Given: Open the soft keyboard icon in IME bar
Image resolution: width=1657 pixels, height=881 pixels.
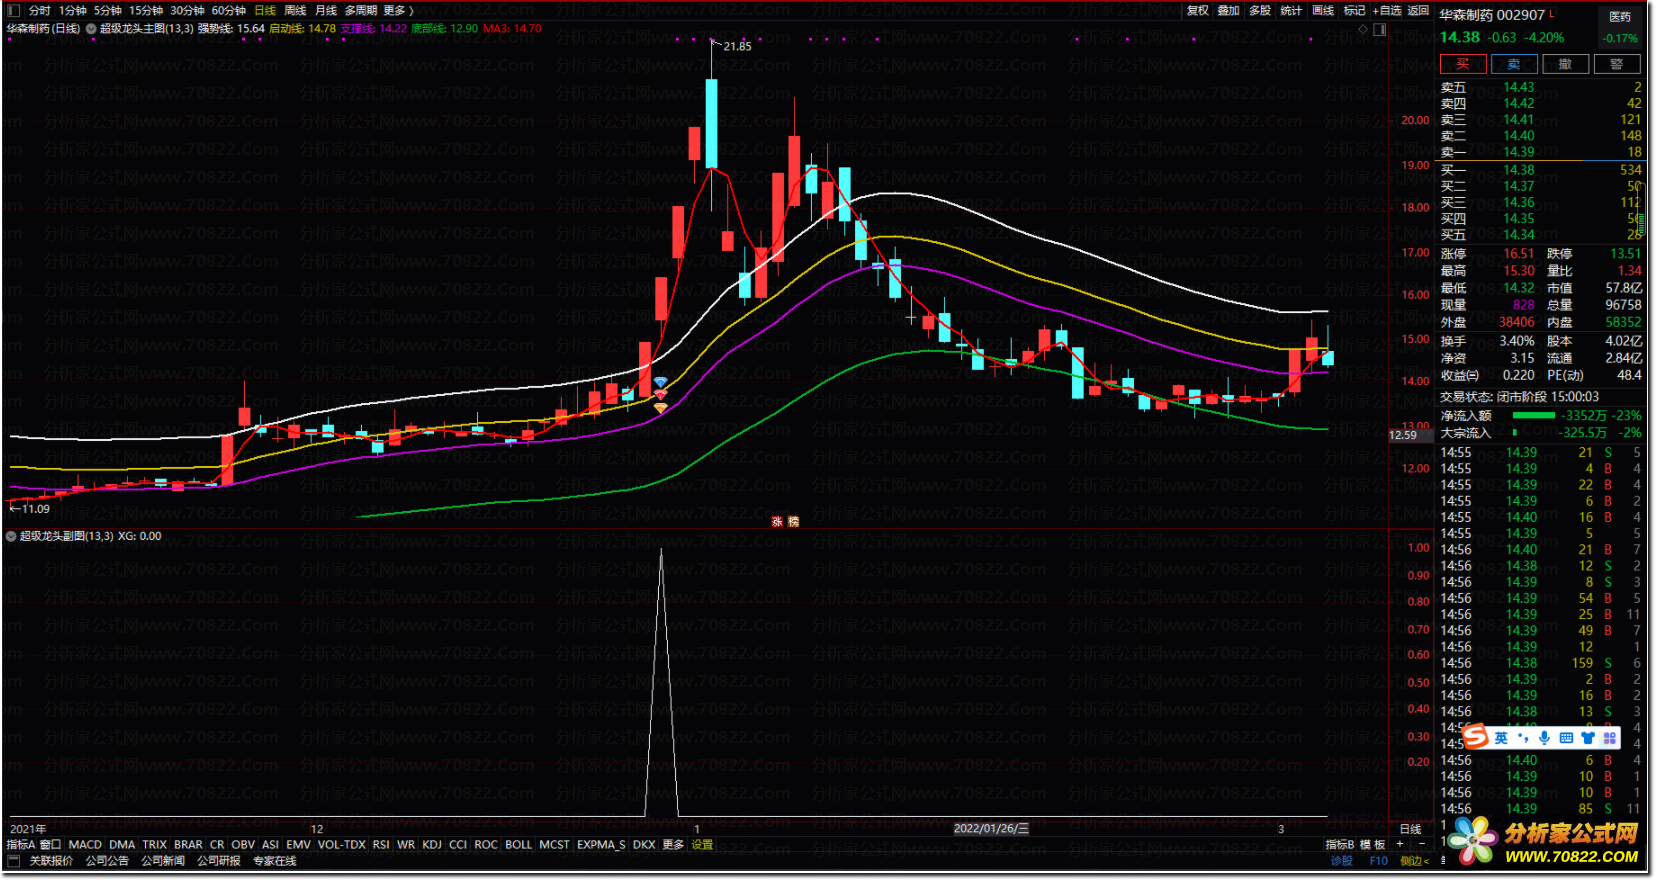Looking at the screenshot, I should 1566,738.
